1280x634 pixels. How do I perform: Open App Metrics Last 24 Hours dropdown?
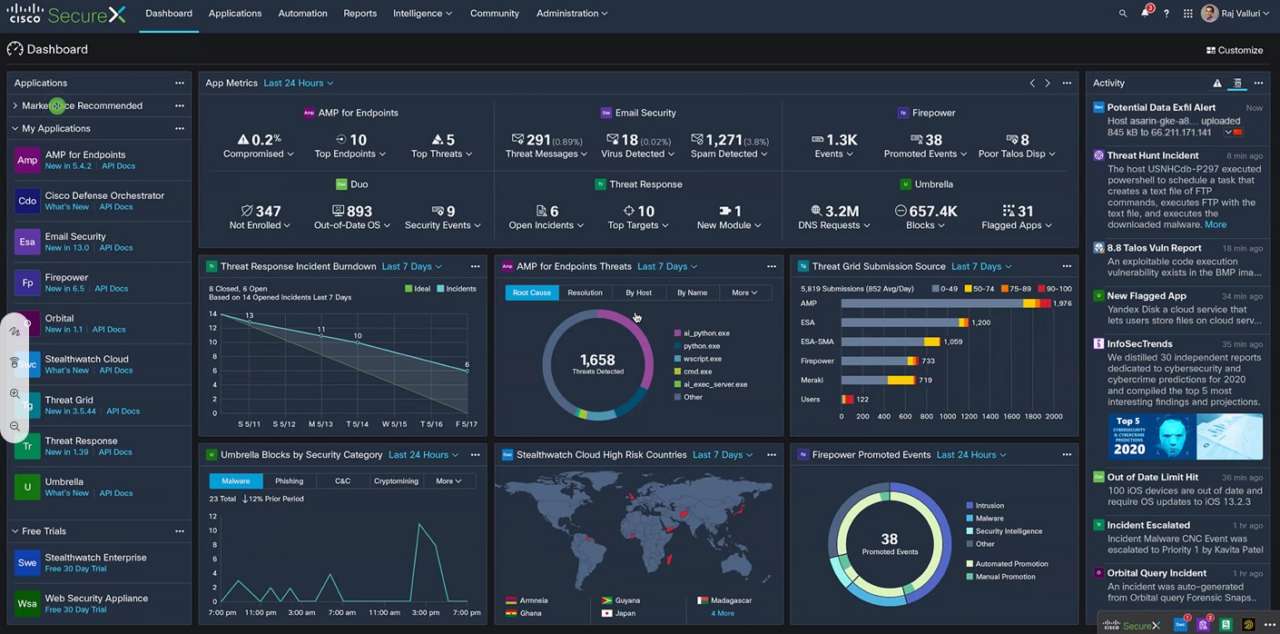tap(298, 83)
